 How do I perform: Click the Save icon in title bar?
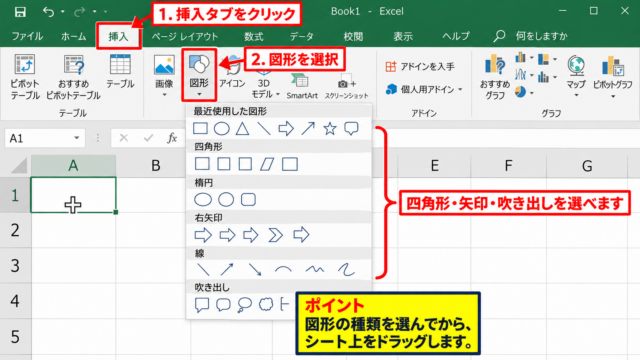[20, 12]
